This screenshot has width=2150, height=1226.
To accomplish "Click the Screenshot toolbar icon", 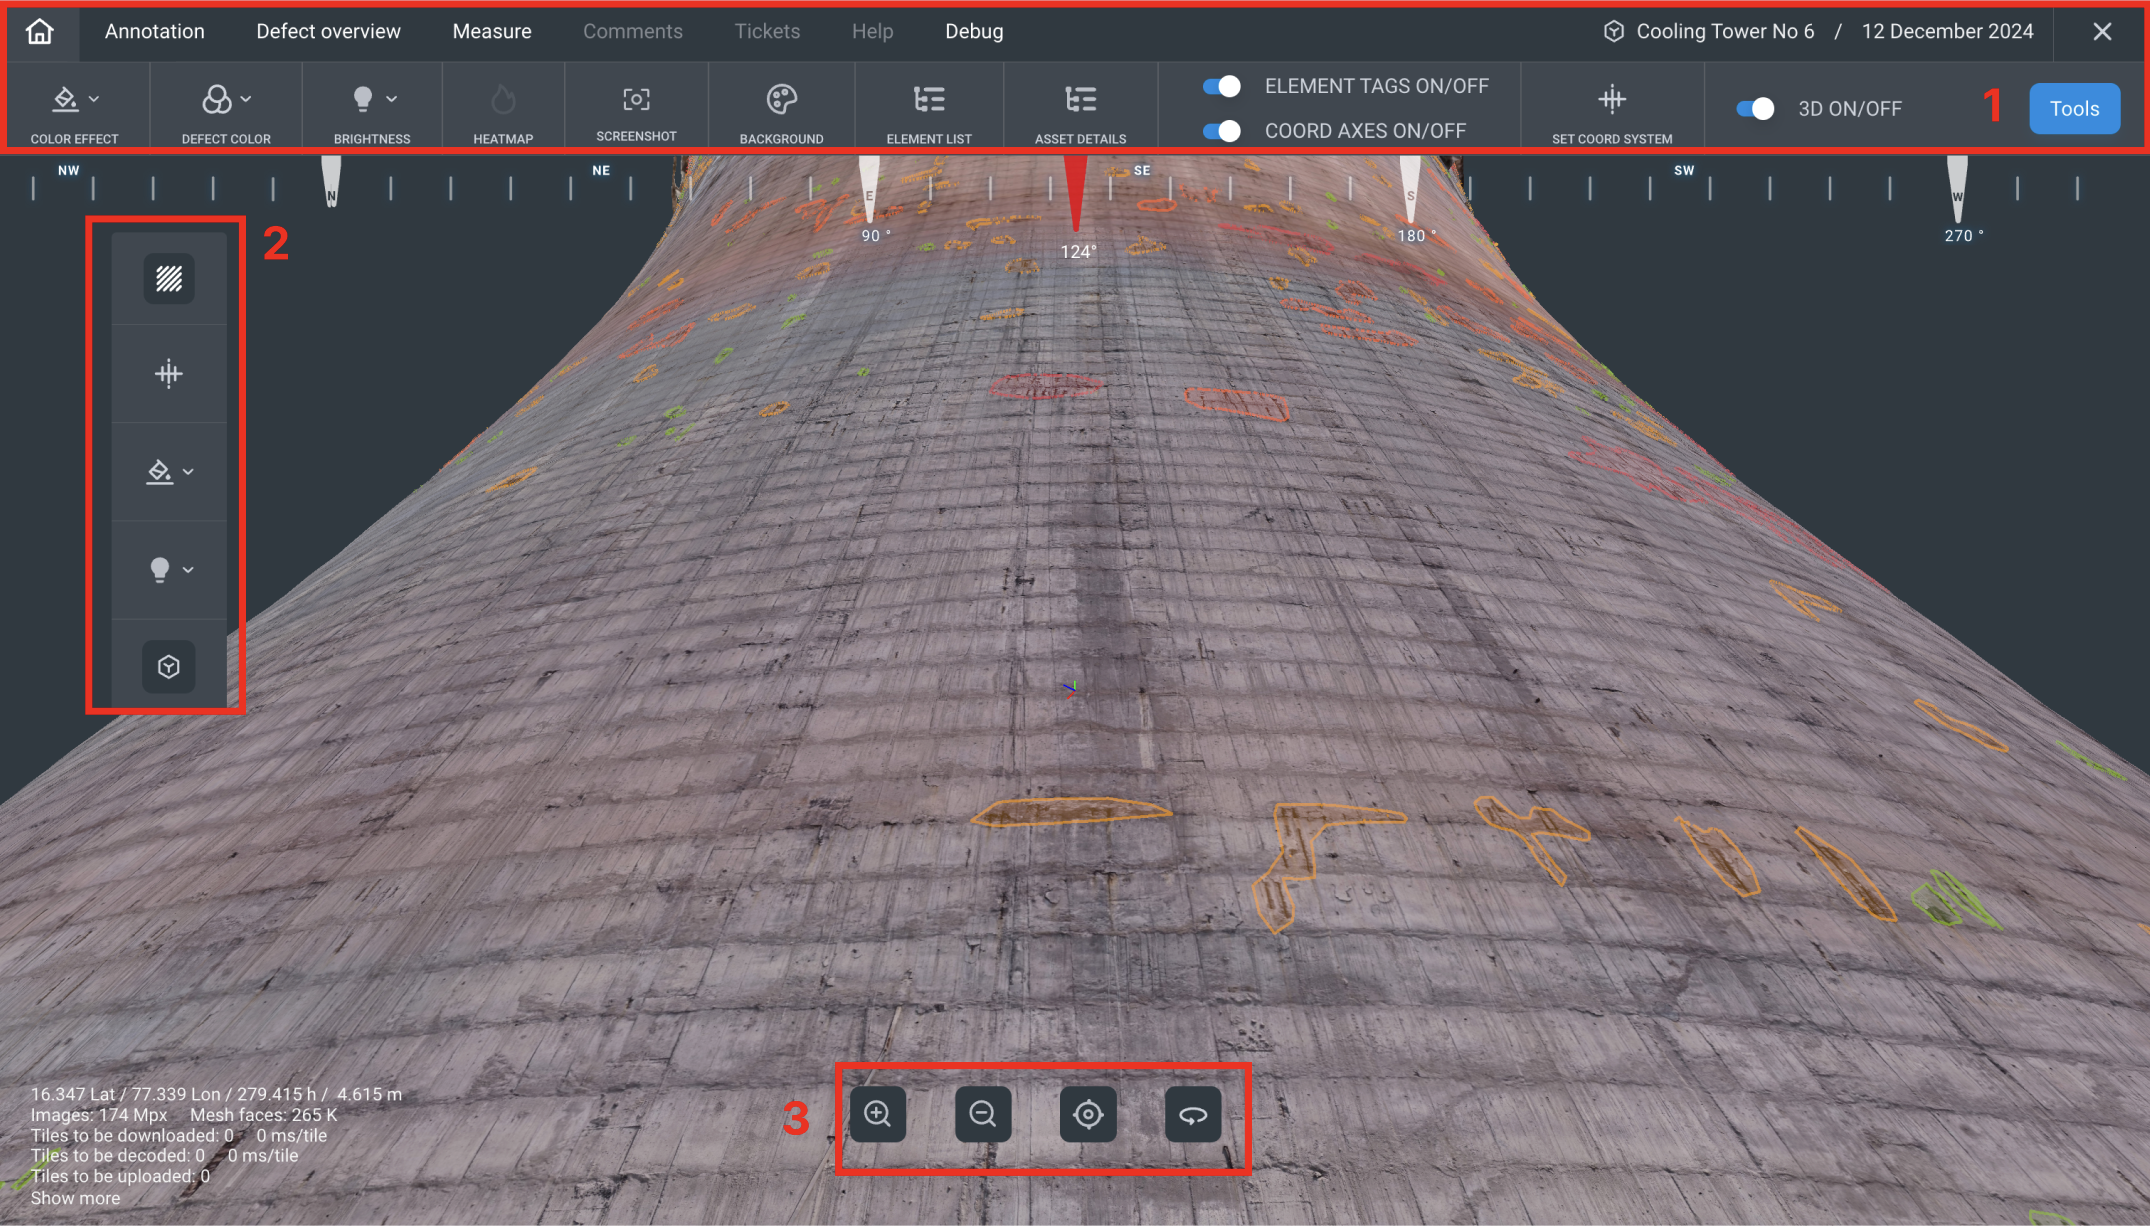I will pyautogui.click(x=636, y=100).
